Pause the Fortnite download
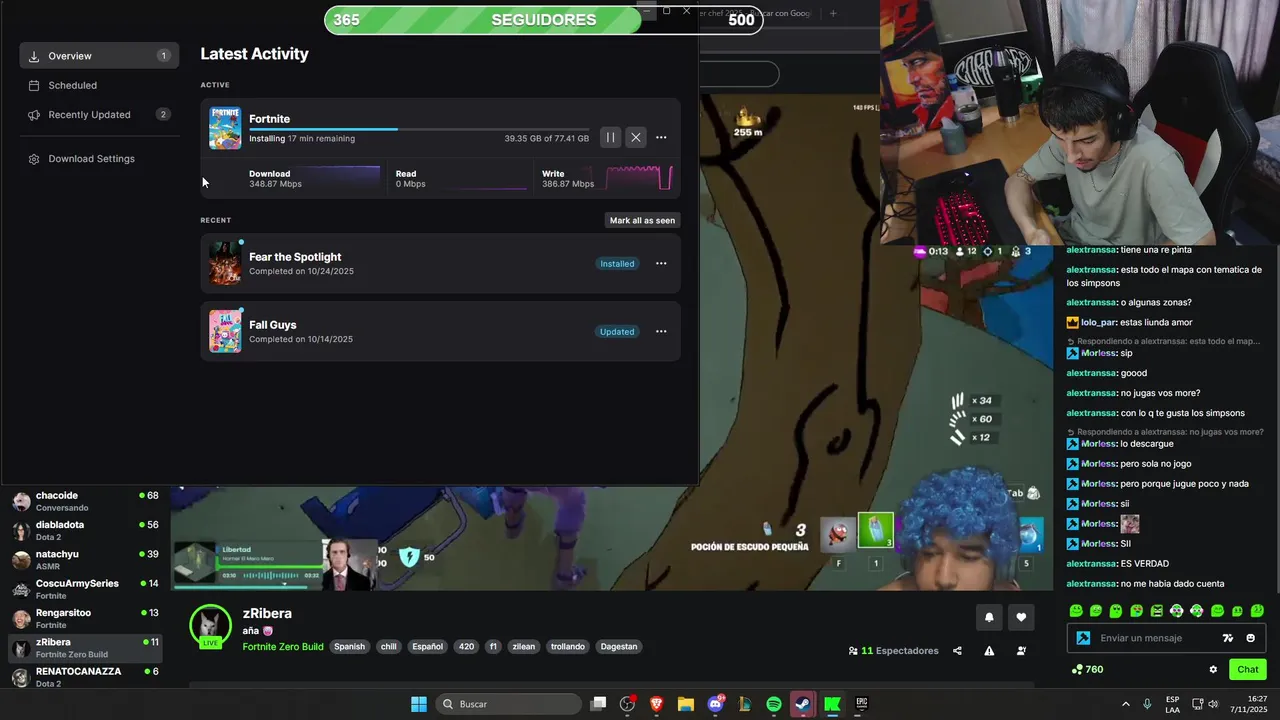This screenshot has height=720, width=1280. (610, 137)
